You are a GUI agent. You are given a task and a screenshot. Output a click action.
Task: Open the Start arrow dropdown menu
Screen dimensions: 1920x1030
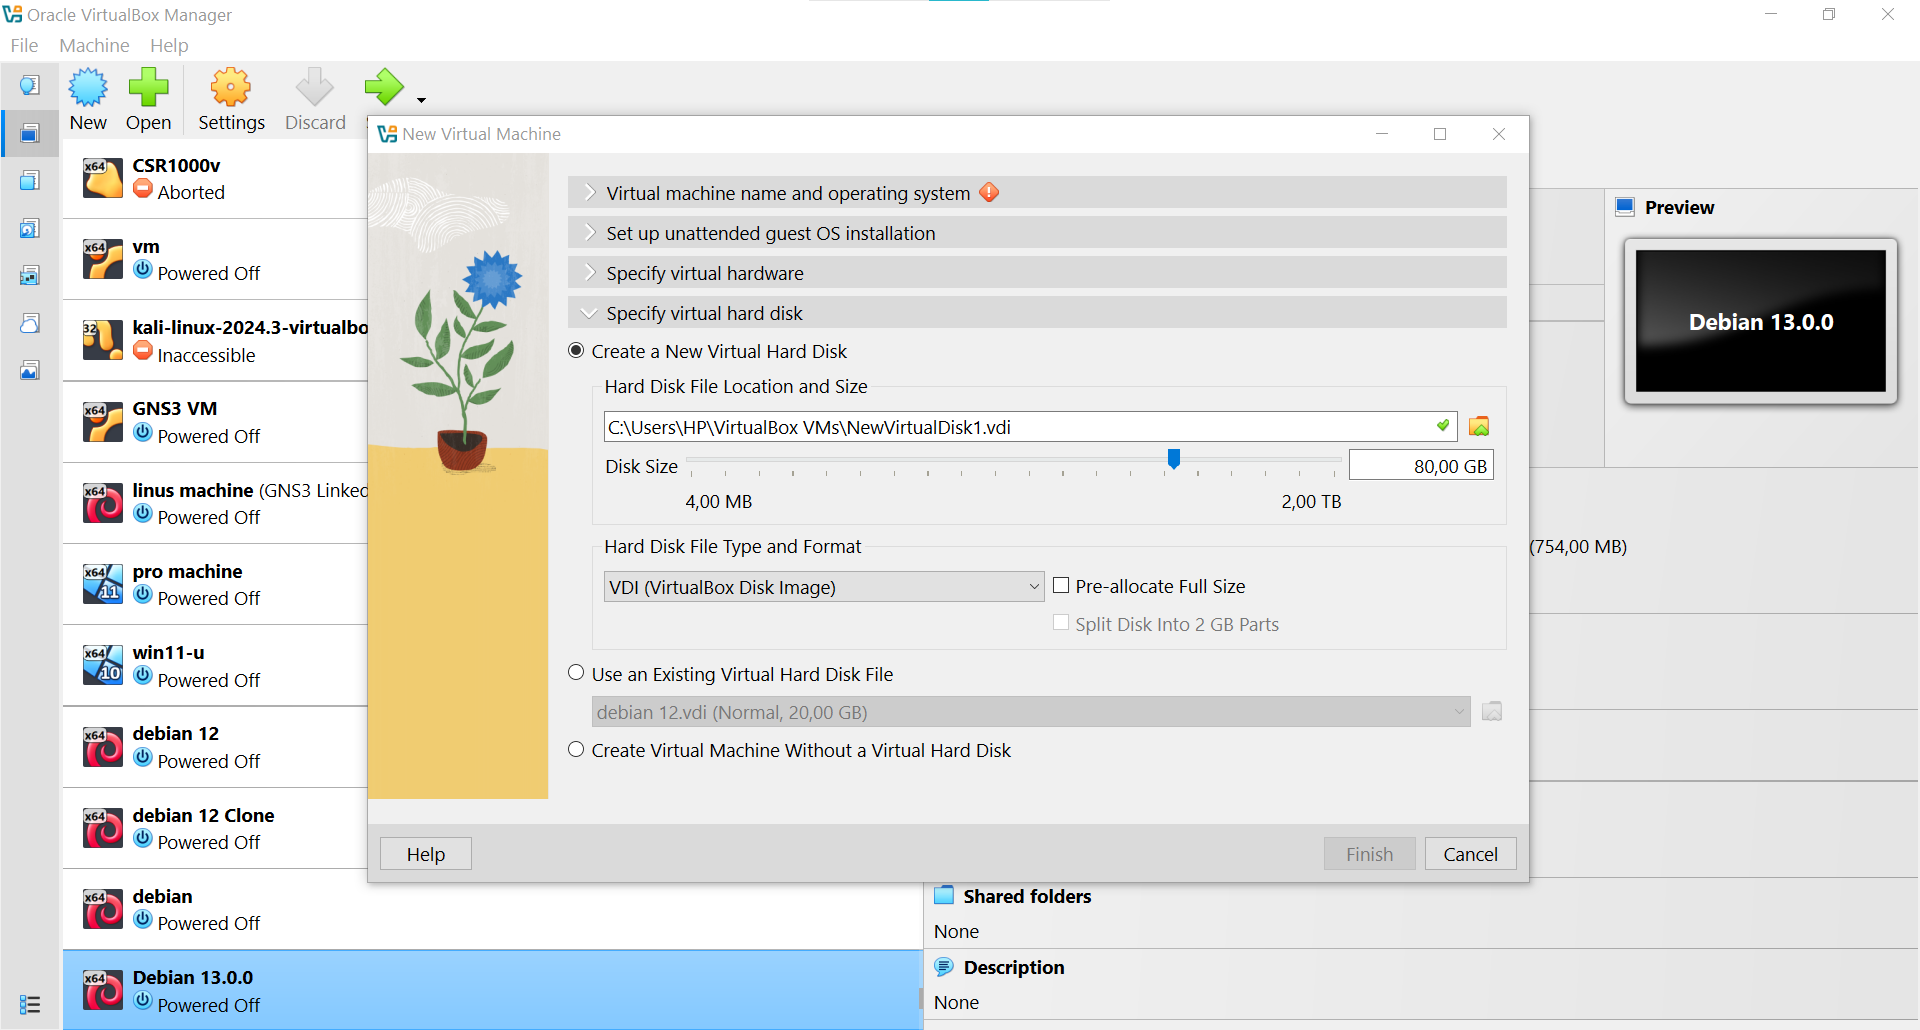pyautogui.click(x=421, y=100)
